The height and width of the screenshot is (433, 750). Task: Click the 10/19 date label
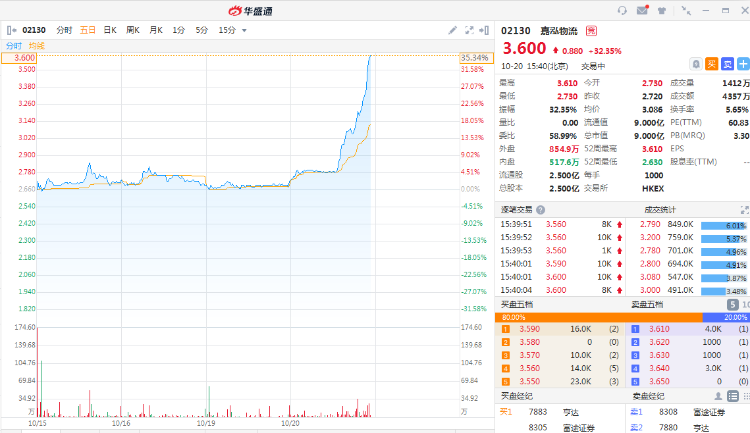206,423
